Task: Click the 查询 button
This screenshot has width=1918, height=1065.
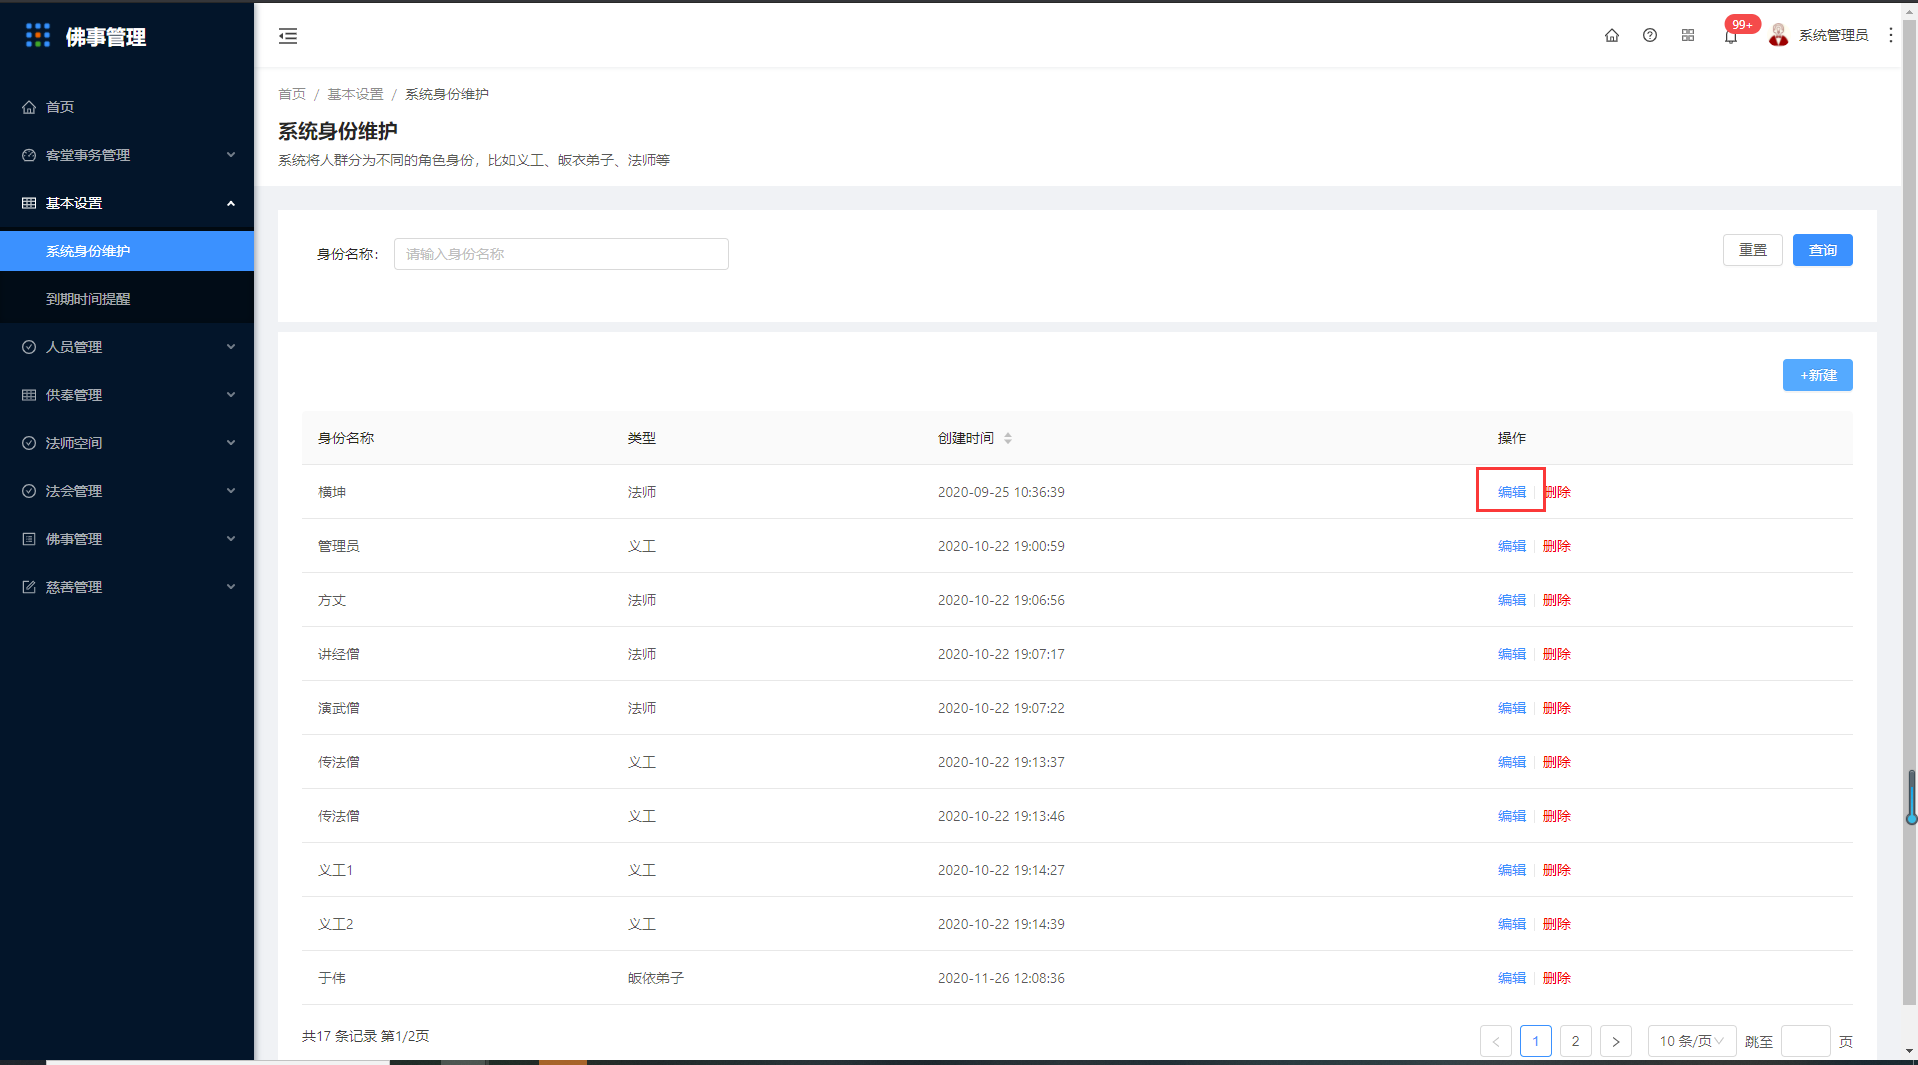Action: pos(1822,250)
